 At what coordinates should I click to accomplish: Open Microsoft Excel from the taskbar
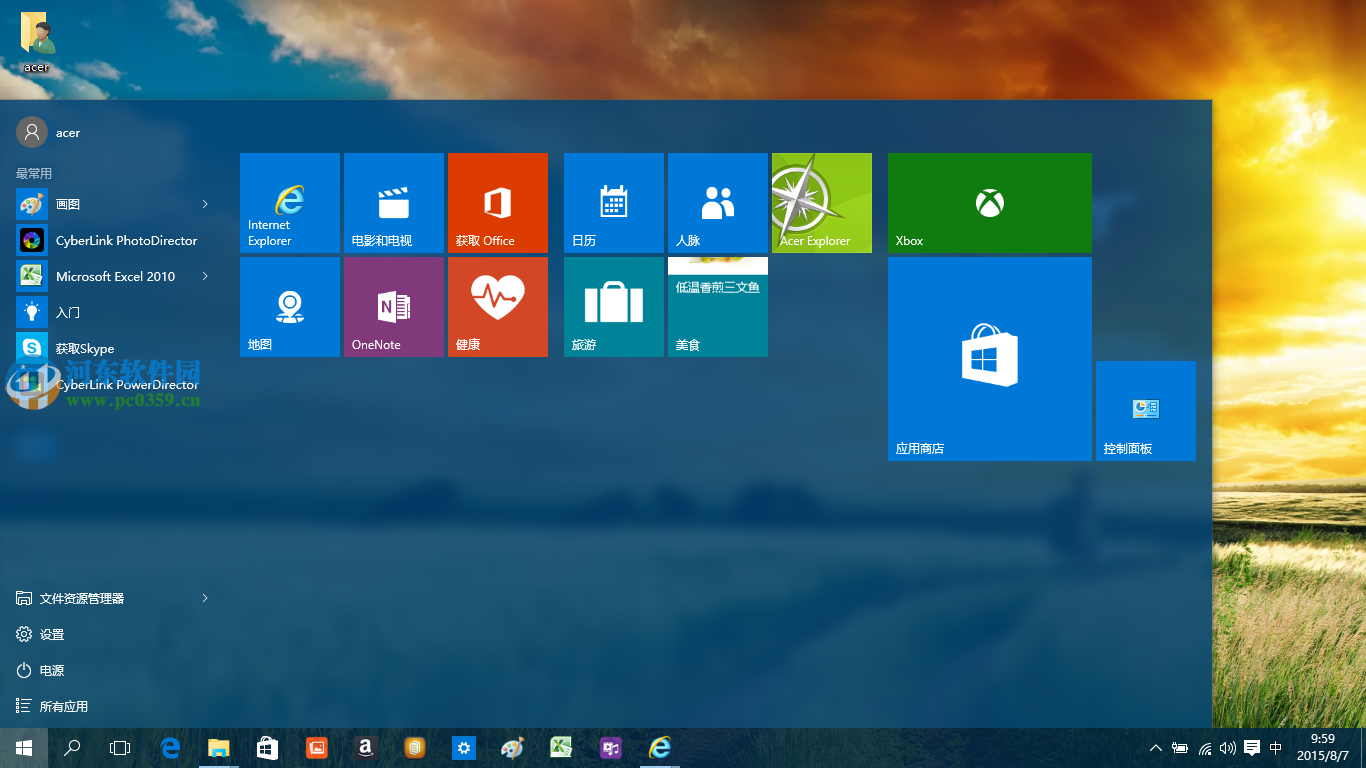point(561,747)
